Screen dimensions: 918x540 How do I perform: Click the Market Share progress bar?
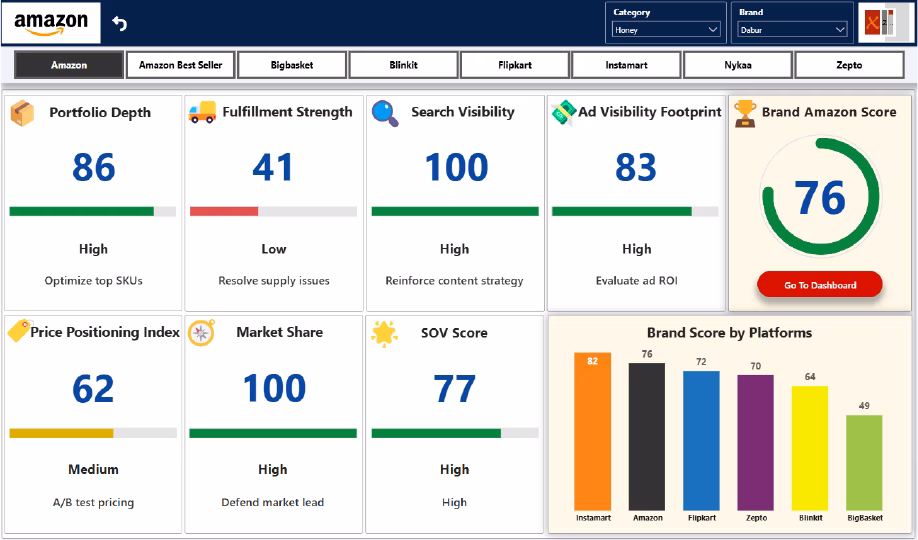click(273, 433)
